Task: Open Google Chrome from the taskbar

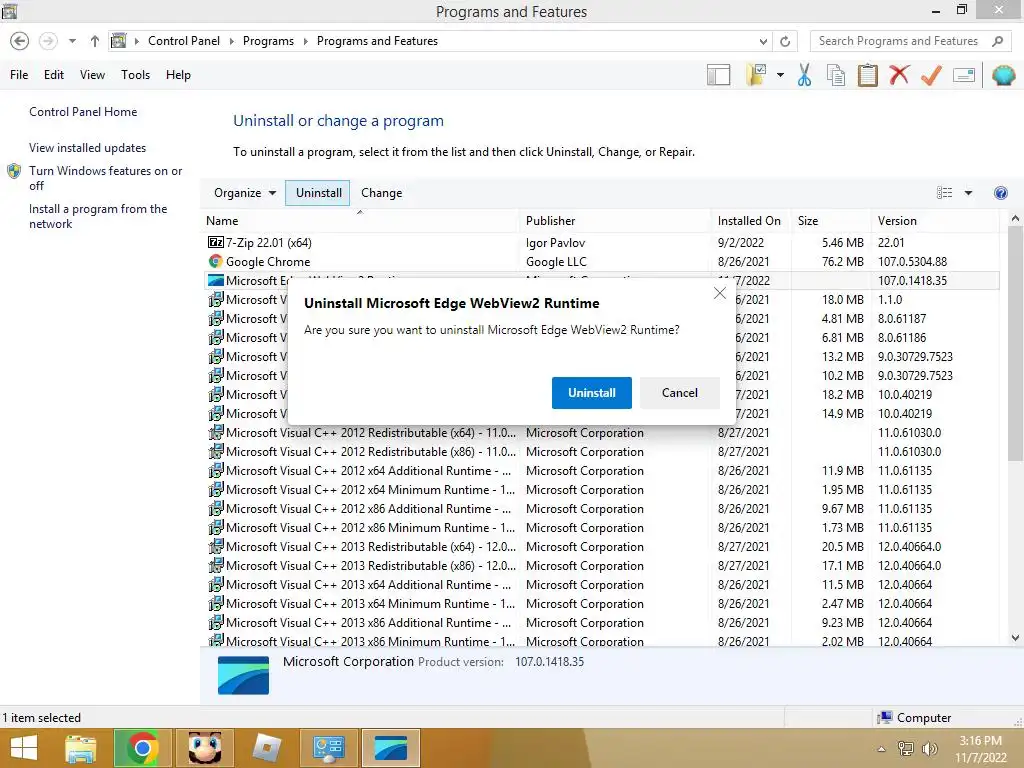Action: pyautogui.click(x=142, y=748)
